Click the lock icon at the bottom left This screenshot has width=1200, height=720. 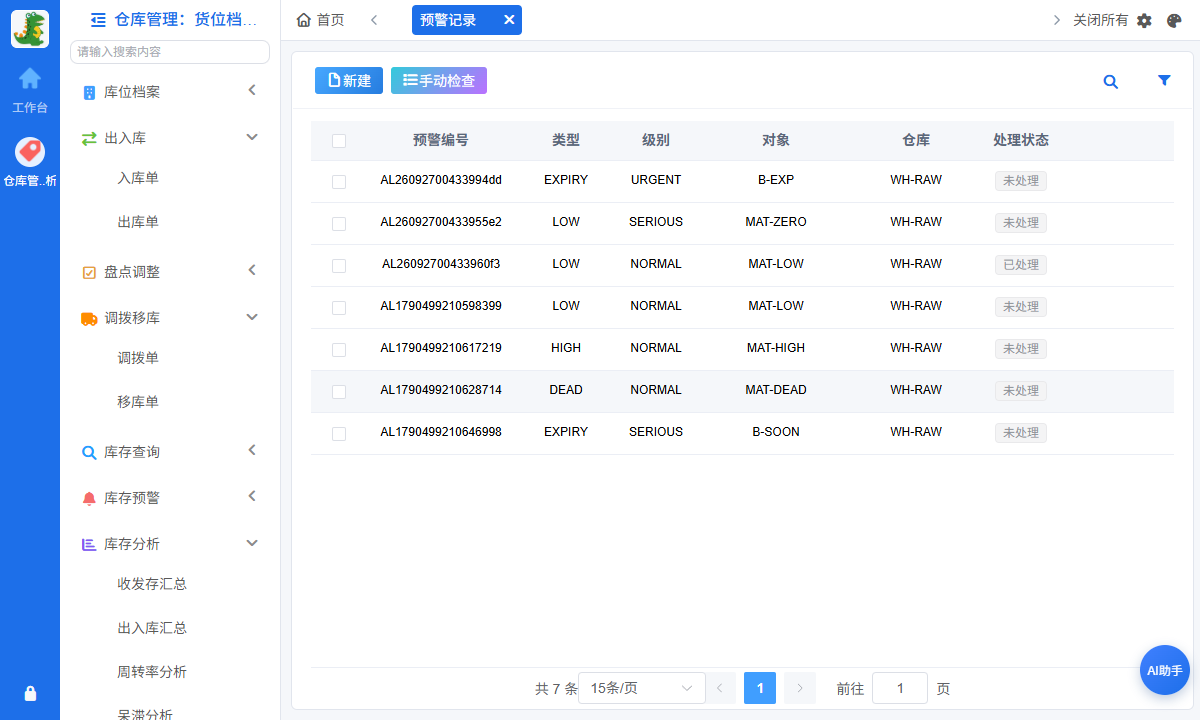click(30, 693)
